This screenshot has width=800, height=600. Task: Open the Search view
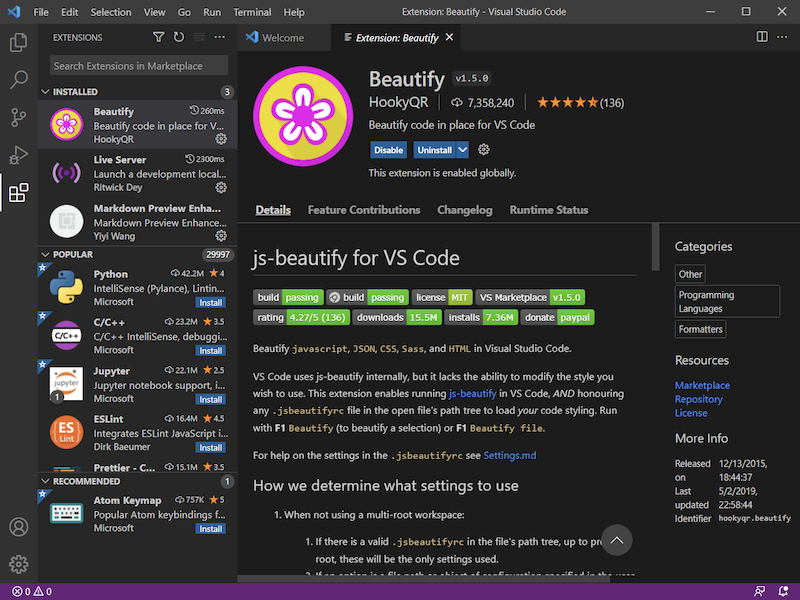pyautogui.click(x=17, y=78)
